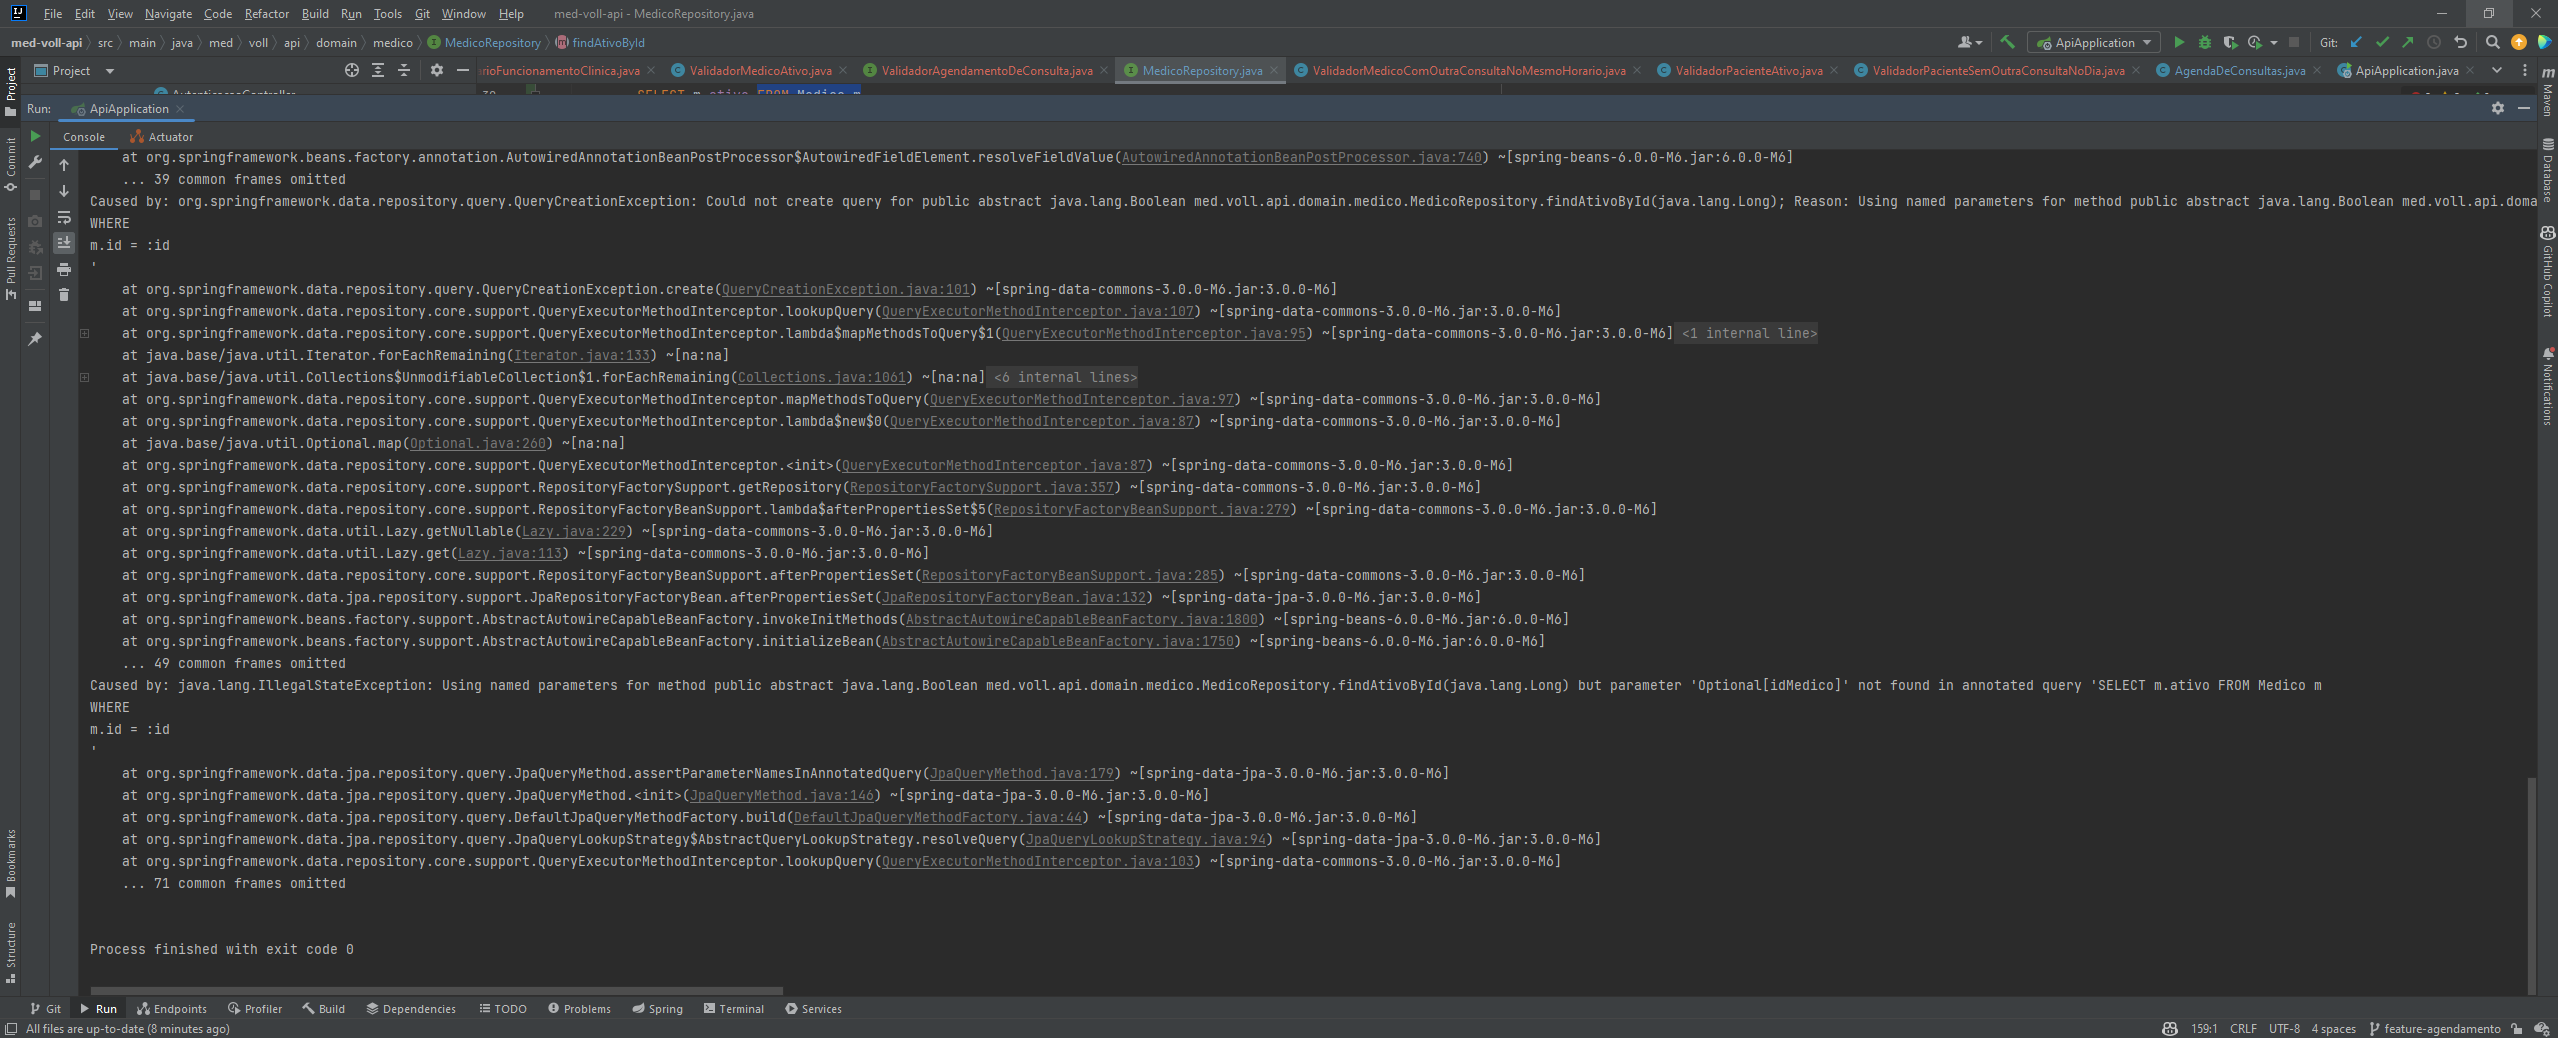The width and height of the screenshot is (2558, 1038).
Task: Open the Code With Me dropdown
Action: coord(1969,42)
